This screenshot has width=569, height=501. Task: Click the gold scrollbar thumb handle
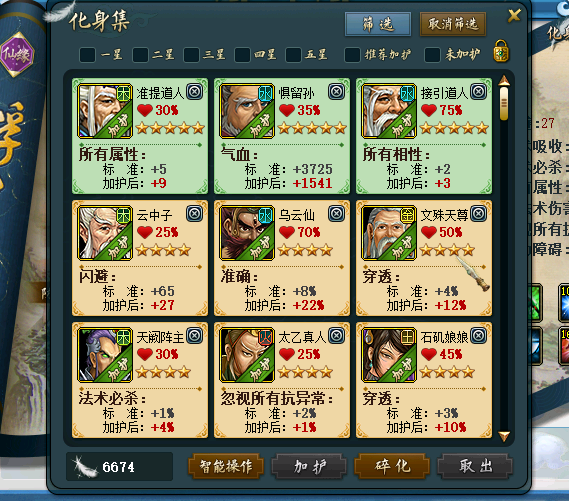coord(504,103)
